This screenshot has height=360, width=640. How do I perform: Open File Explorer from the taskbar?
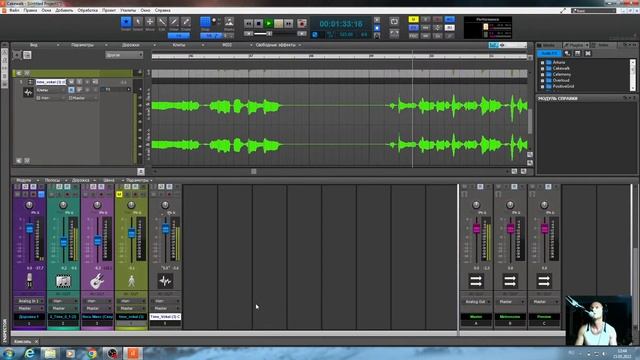[x=50, y=353]
